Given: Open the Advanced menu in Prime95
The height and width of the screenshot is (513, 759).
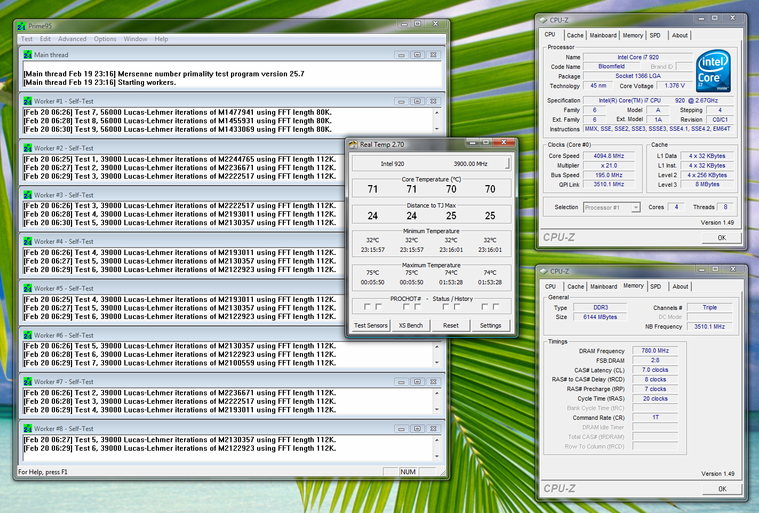Looking at the screenshot, I should tap(72, 39).
